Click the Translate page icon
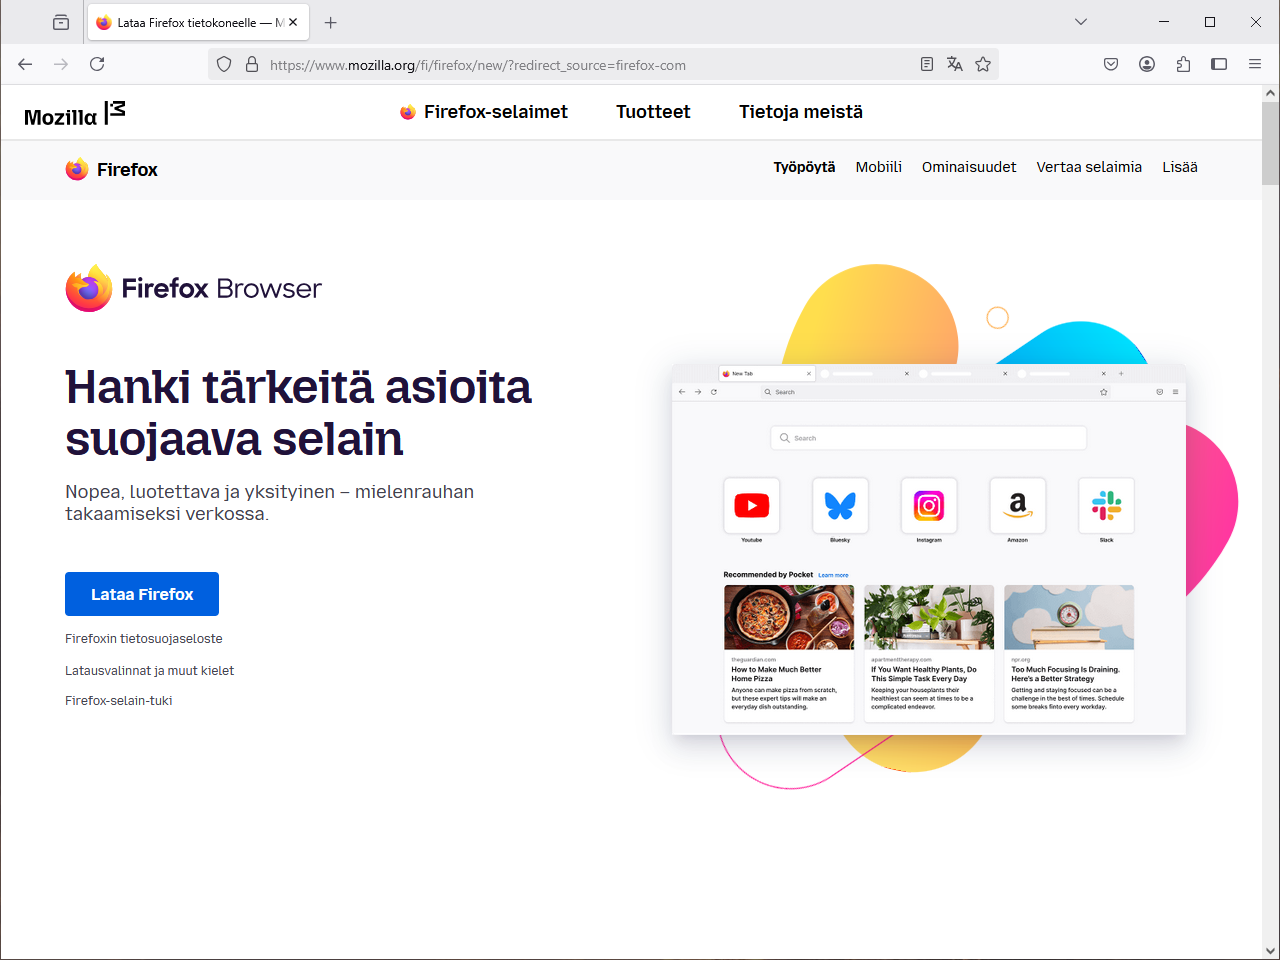 (955, 64)
